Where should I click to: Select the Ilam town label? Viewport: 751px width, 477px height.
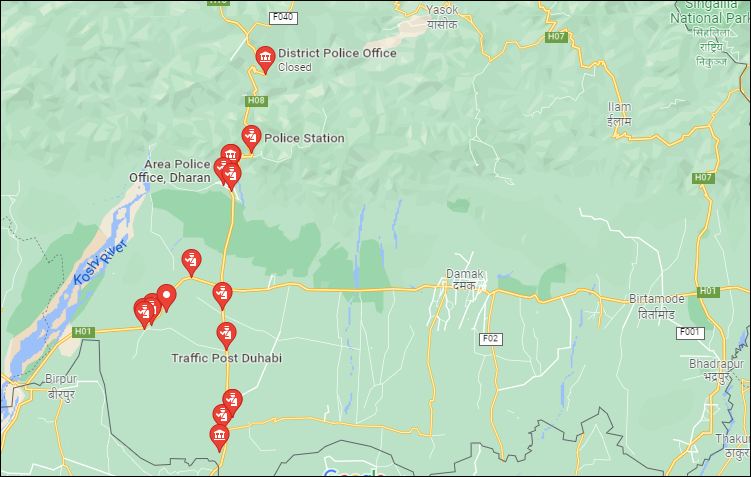[x=620, y=114]
